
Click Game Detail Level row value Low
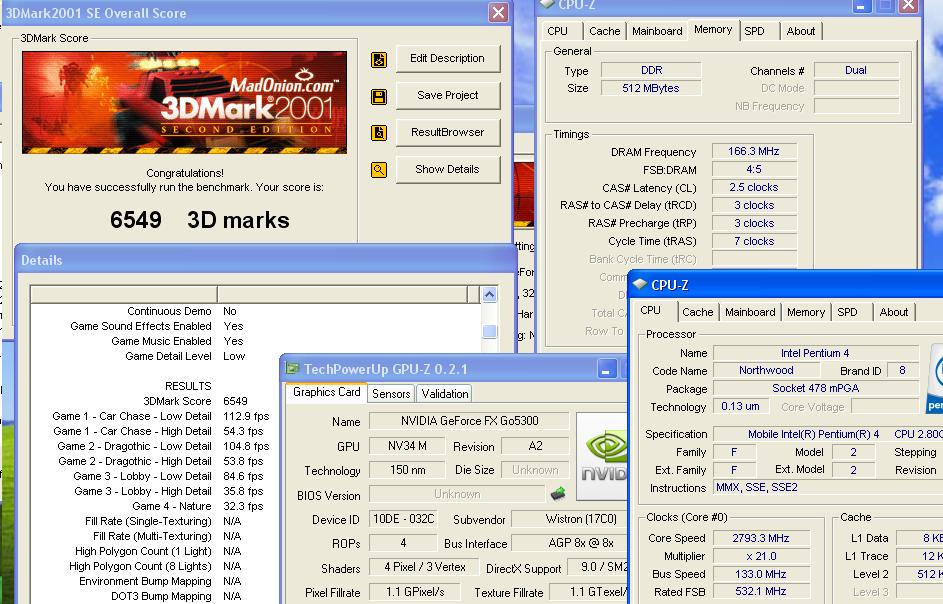(x=234, y=356)
